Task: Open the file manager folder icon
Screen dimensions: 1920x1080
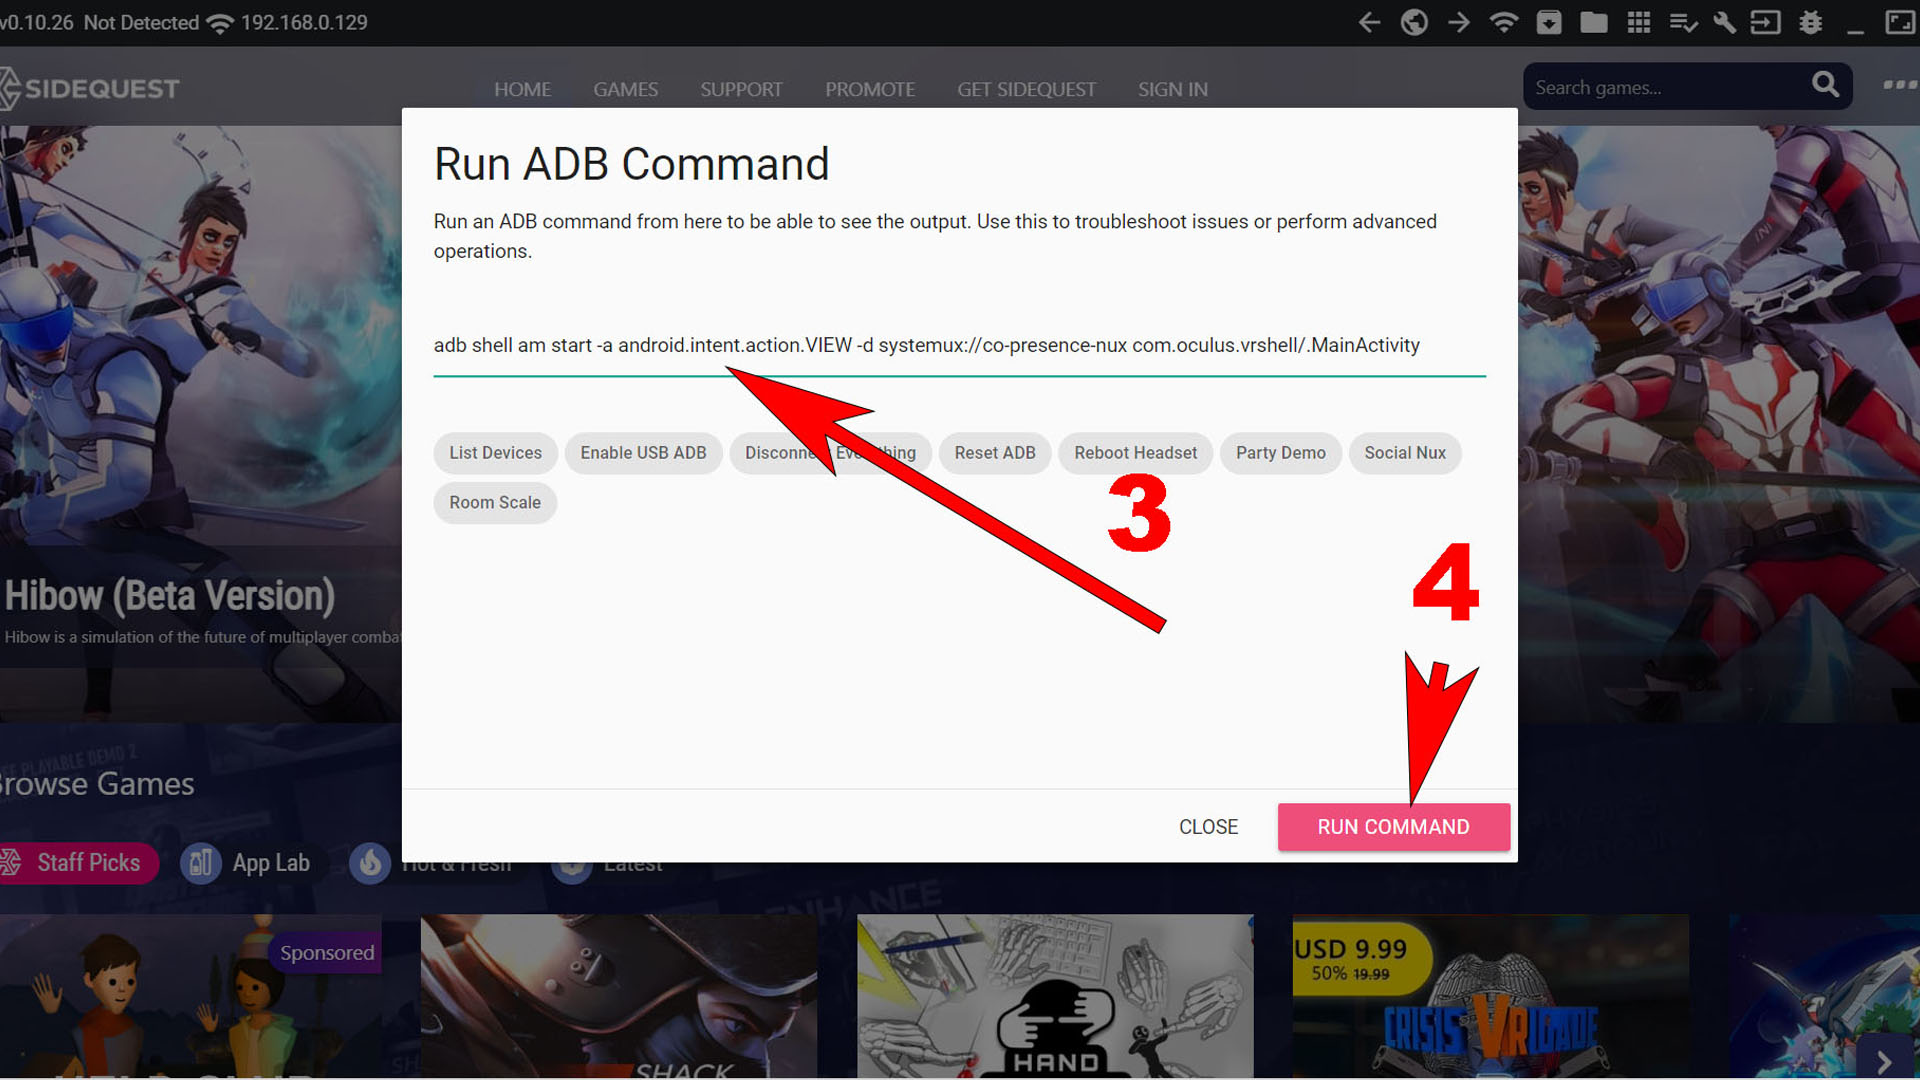Action: pos(1594,22)
